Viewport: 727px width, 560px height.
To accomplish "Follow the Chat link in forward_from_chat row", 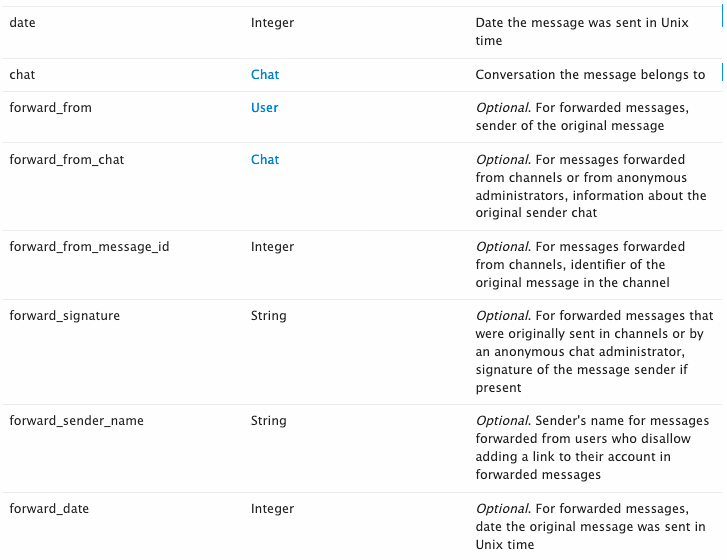I will [265, 160].
